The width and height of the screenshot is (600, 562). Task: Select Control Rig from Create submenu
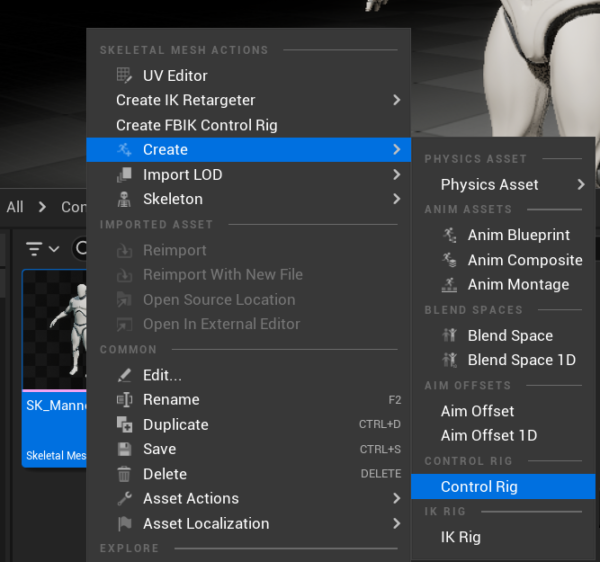pyautogui.click(x=479, y=487)
